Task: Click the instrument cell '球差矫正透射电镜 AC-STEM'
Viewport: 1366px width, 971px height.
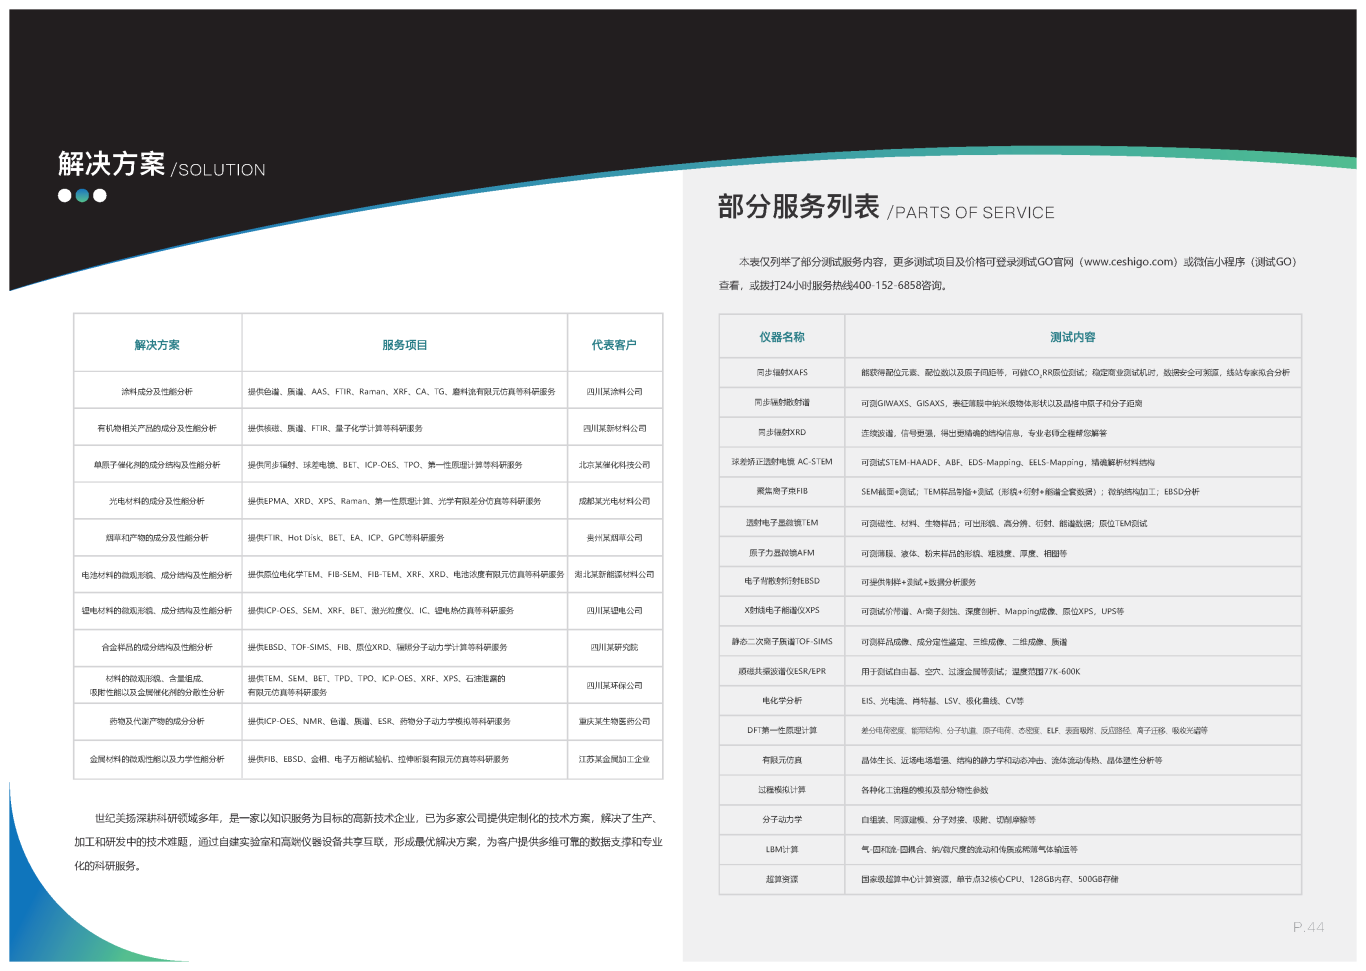Action: tap(782, 462)
